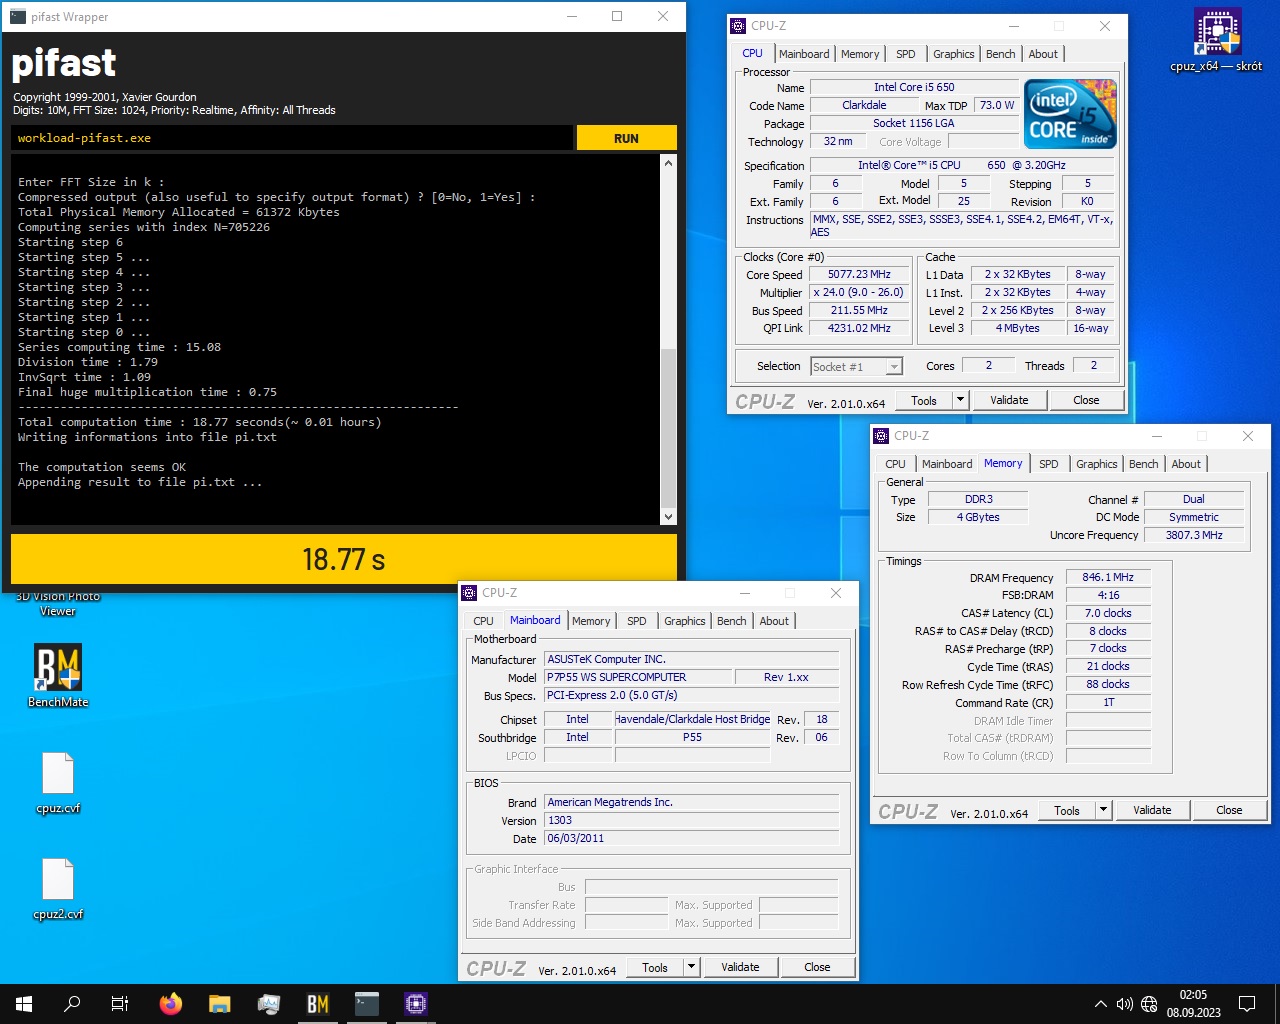Image resolution: width=1280 pixels, height=1024 pixels.
Task: Expand the Socket #1 selection dropdown
Action: [894, 367]
